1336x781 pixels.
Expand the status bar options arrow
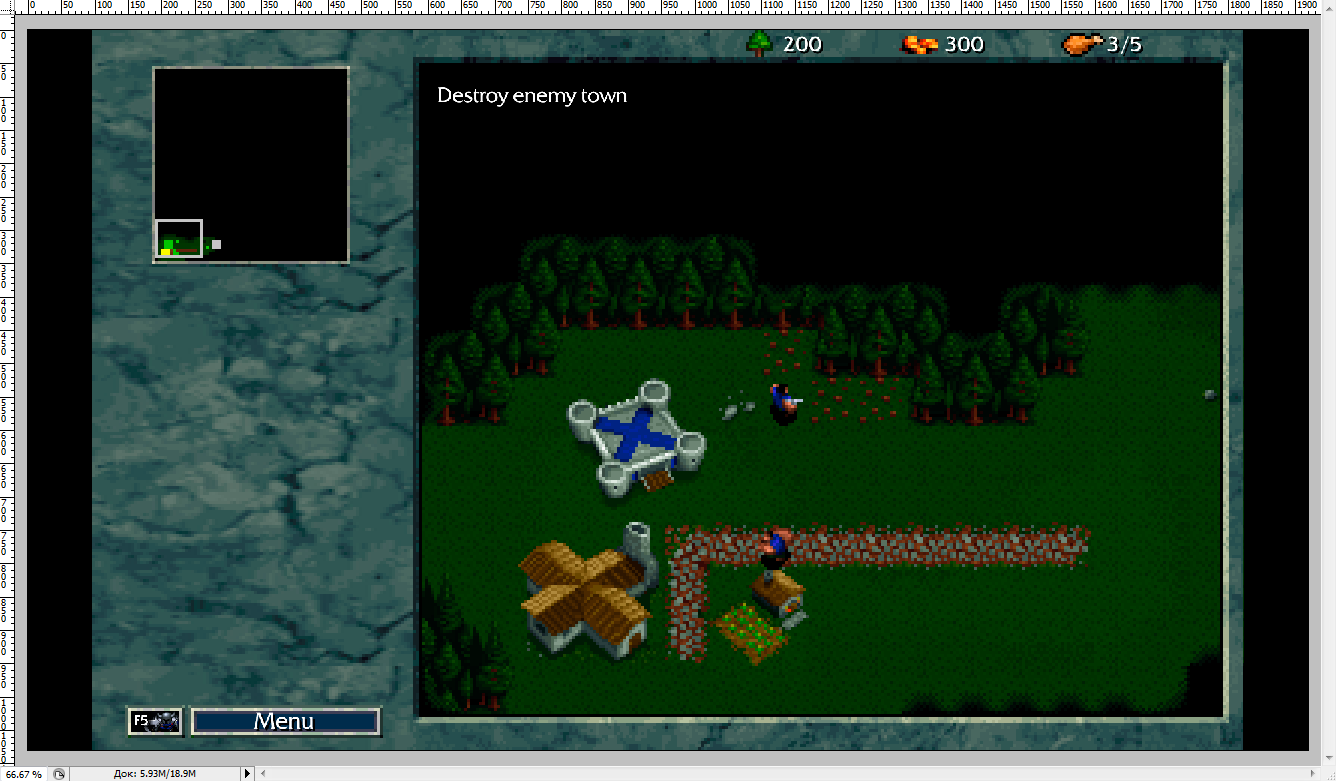tap(248, 774)
